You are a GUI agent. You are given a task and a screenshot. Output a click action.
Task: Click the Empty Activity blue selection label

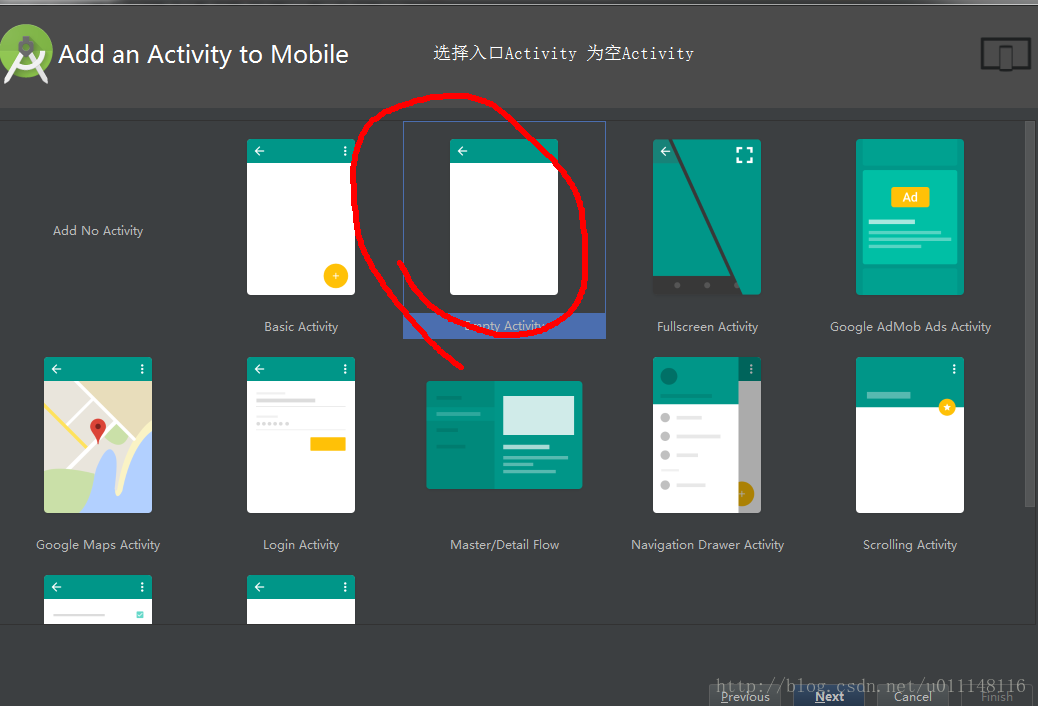pos(503,325)
